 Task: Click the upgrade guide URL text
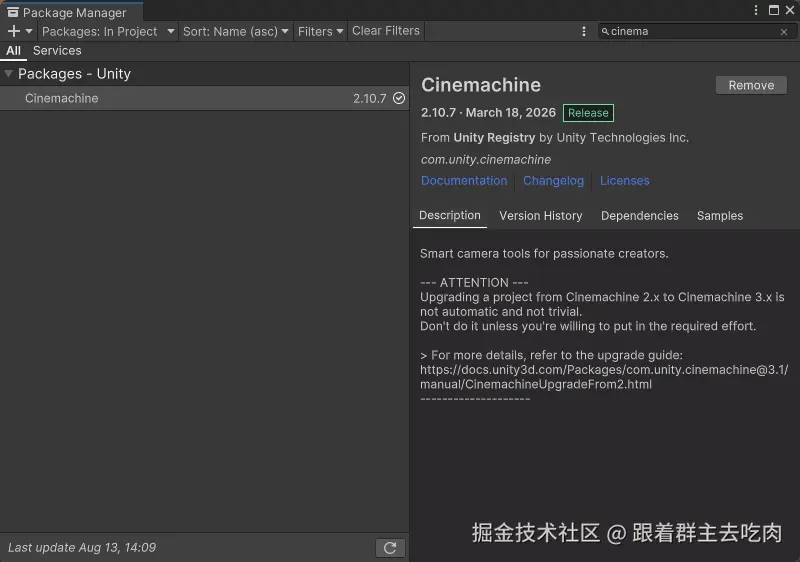pyautogui.click(x=604, y=377)
